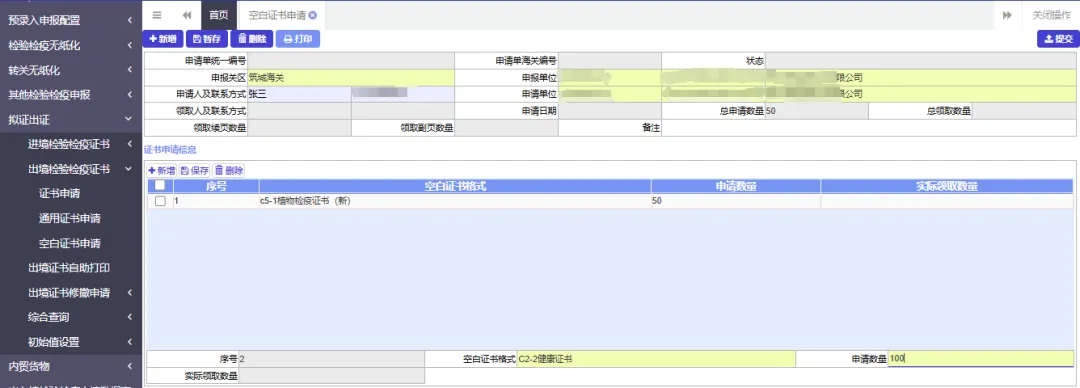The height and width of the screenshot is (388, 1080).
Task: Toggle the select-all checkbox in grid header
Action: (x=160, y=185)
